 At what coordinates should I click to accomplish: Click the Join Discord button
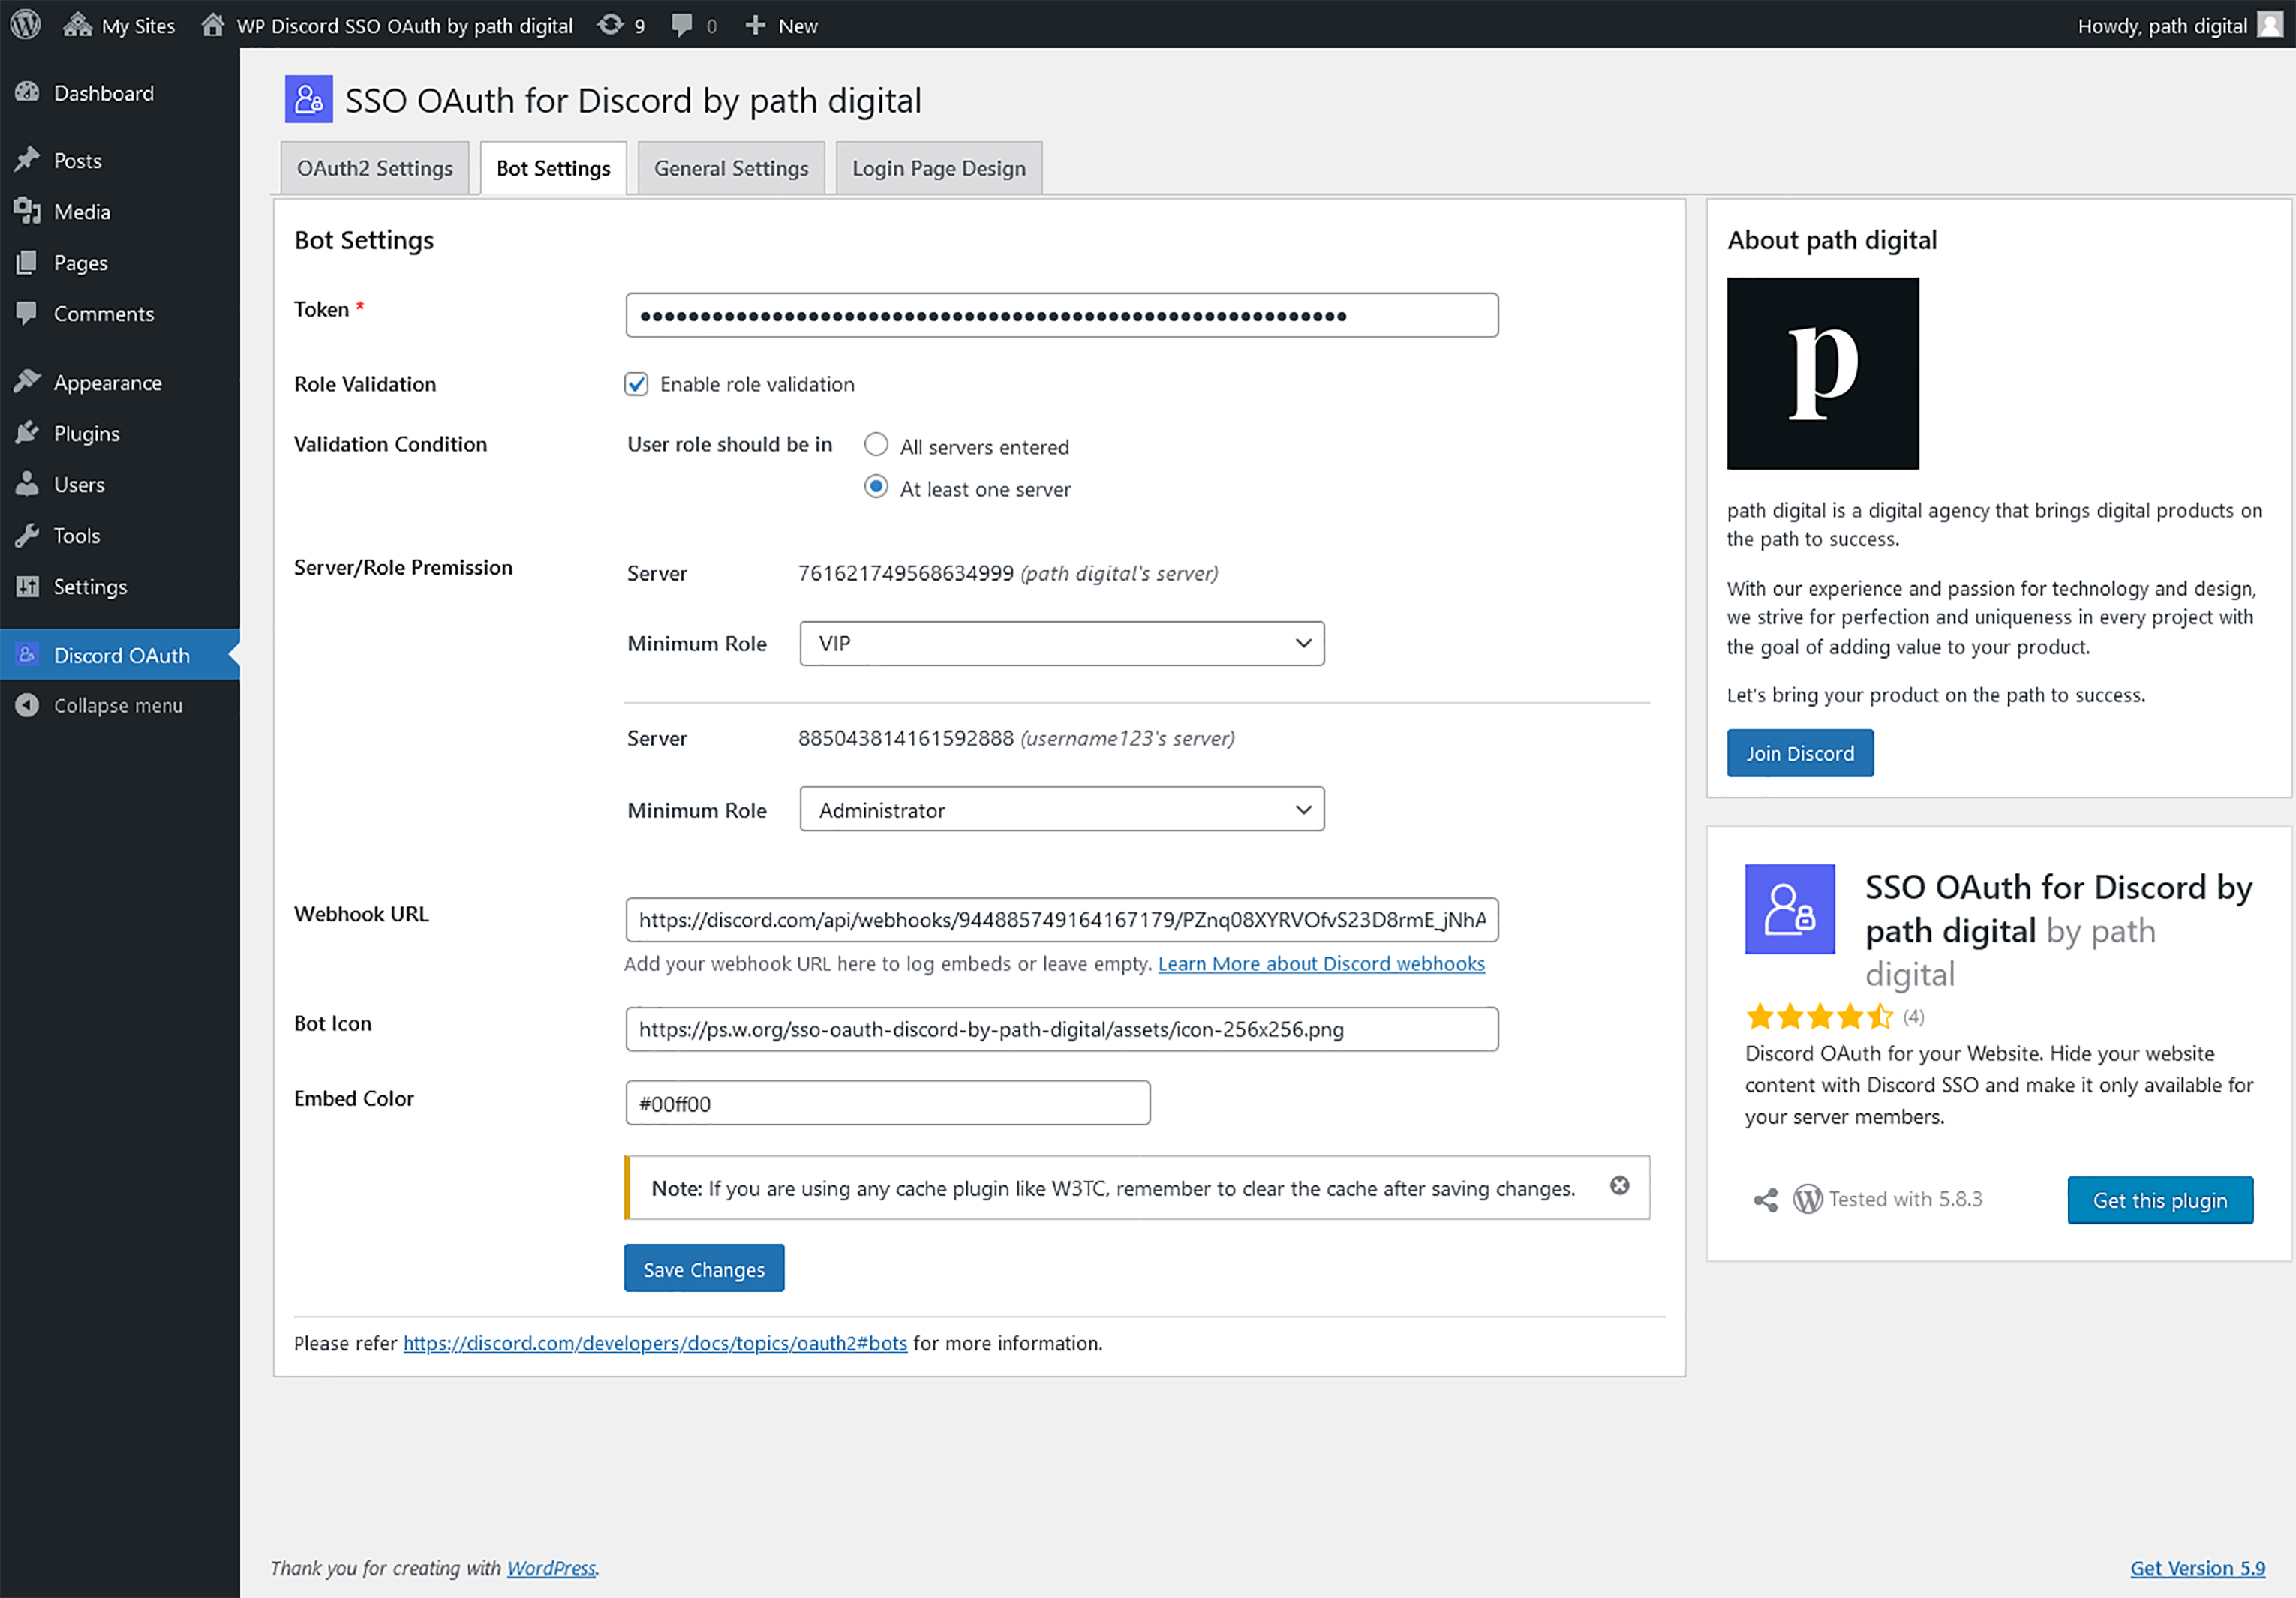[x=1800, y=754]
